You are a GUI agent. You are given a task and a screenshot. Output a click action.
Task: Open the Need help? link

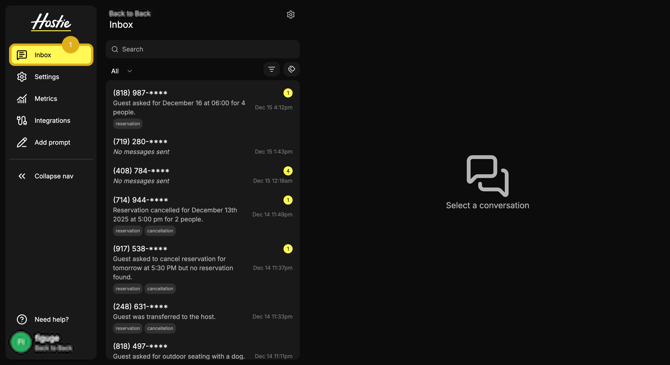(x=51, y=319)
